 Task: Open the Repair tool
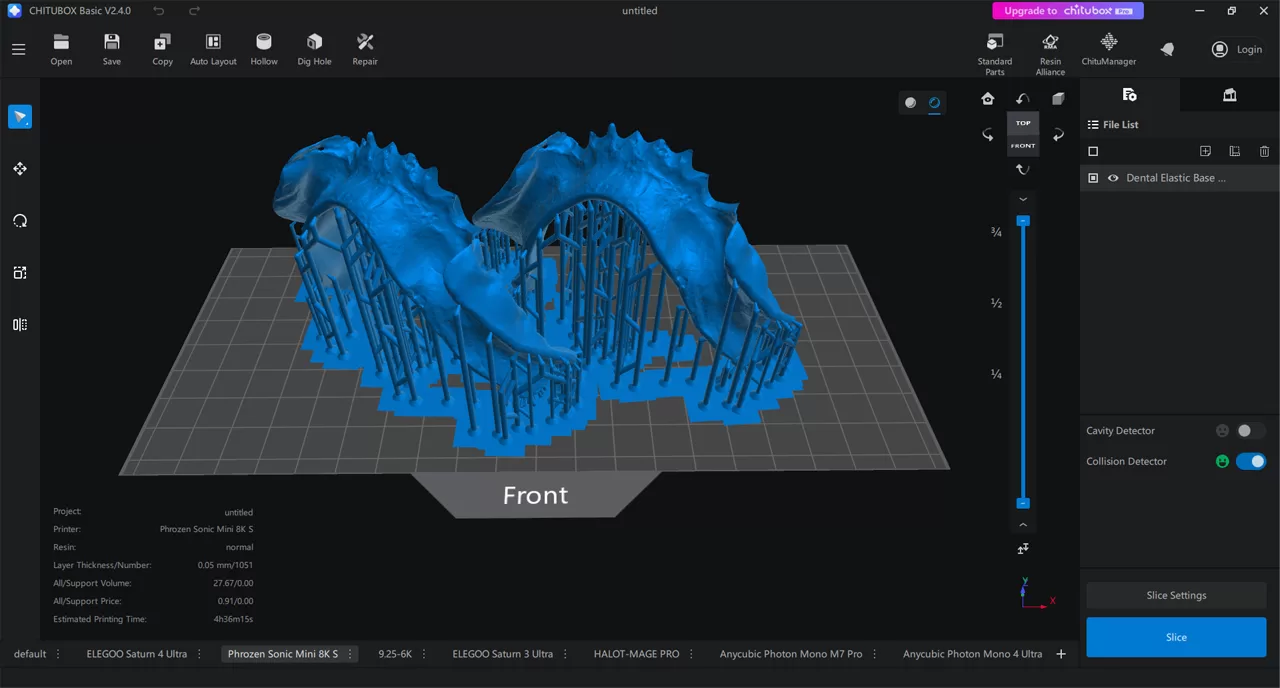[x=365, y=49]
